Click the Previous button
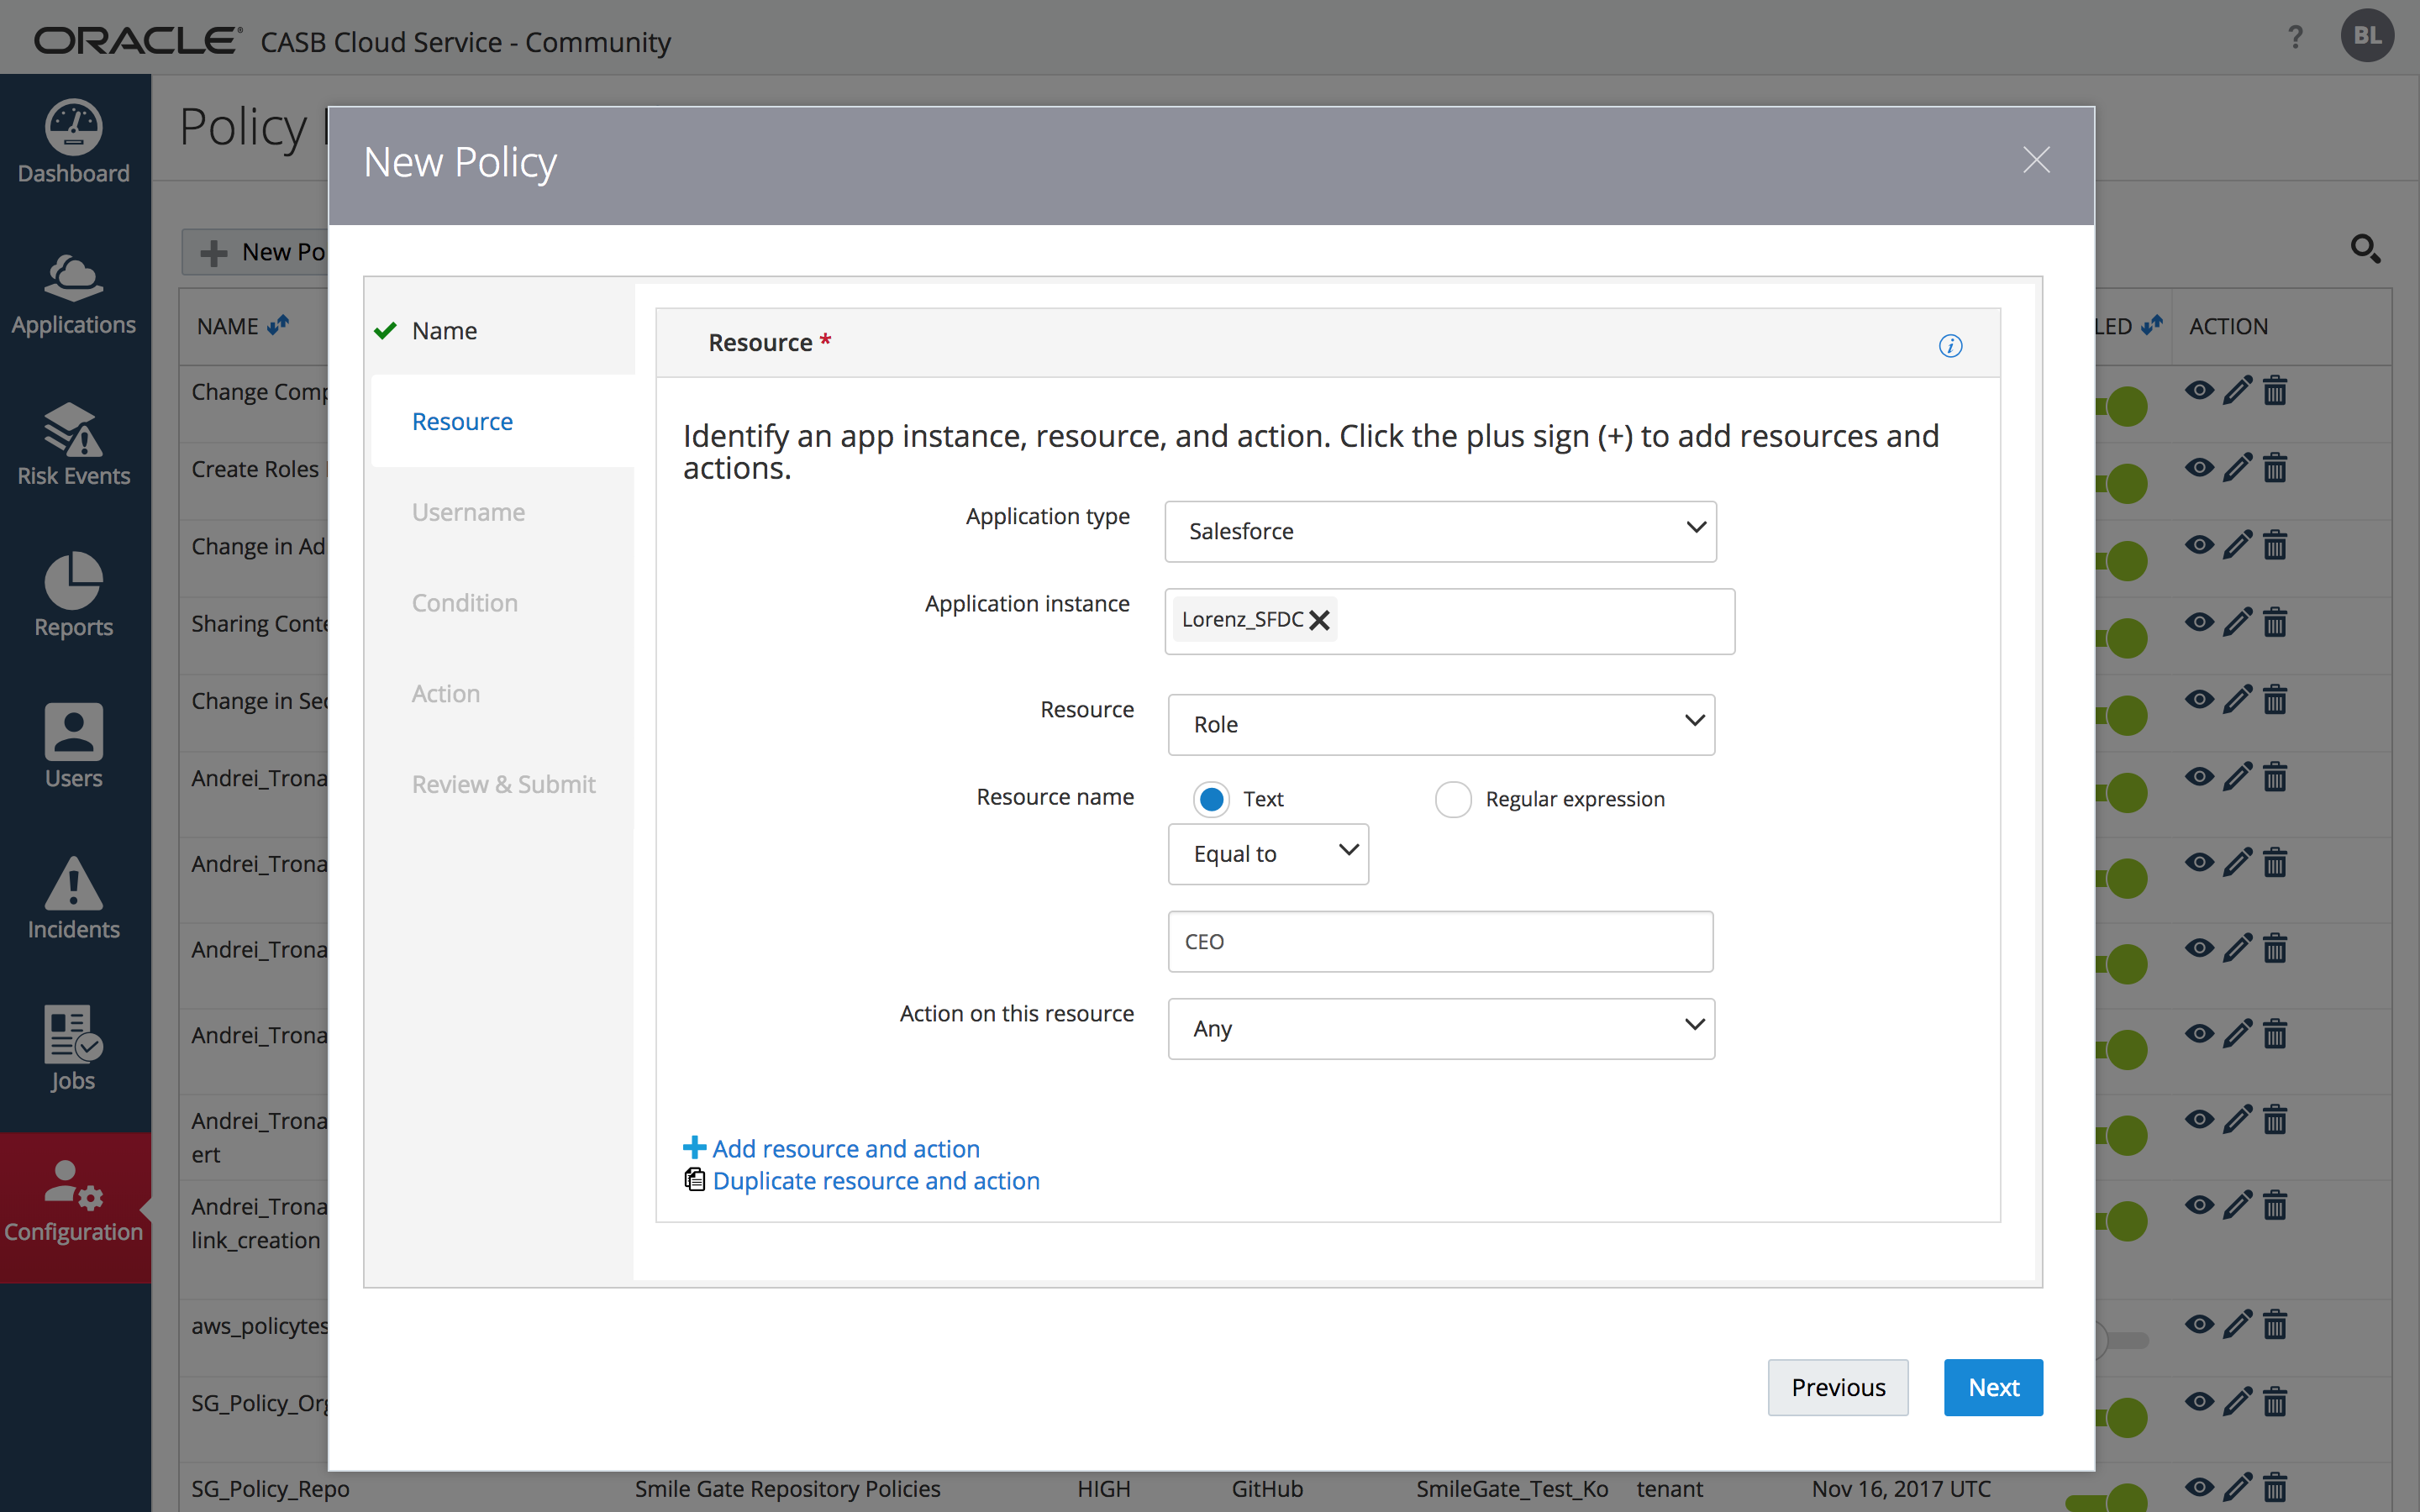This screenshot has height=1512, width=2420. tap(1838, 1387)
